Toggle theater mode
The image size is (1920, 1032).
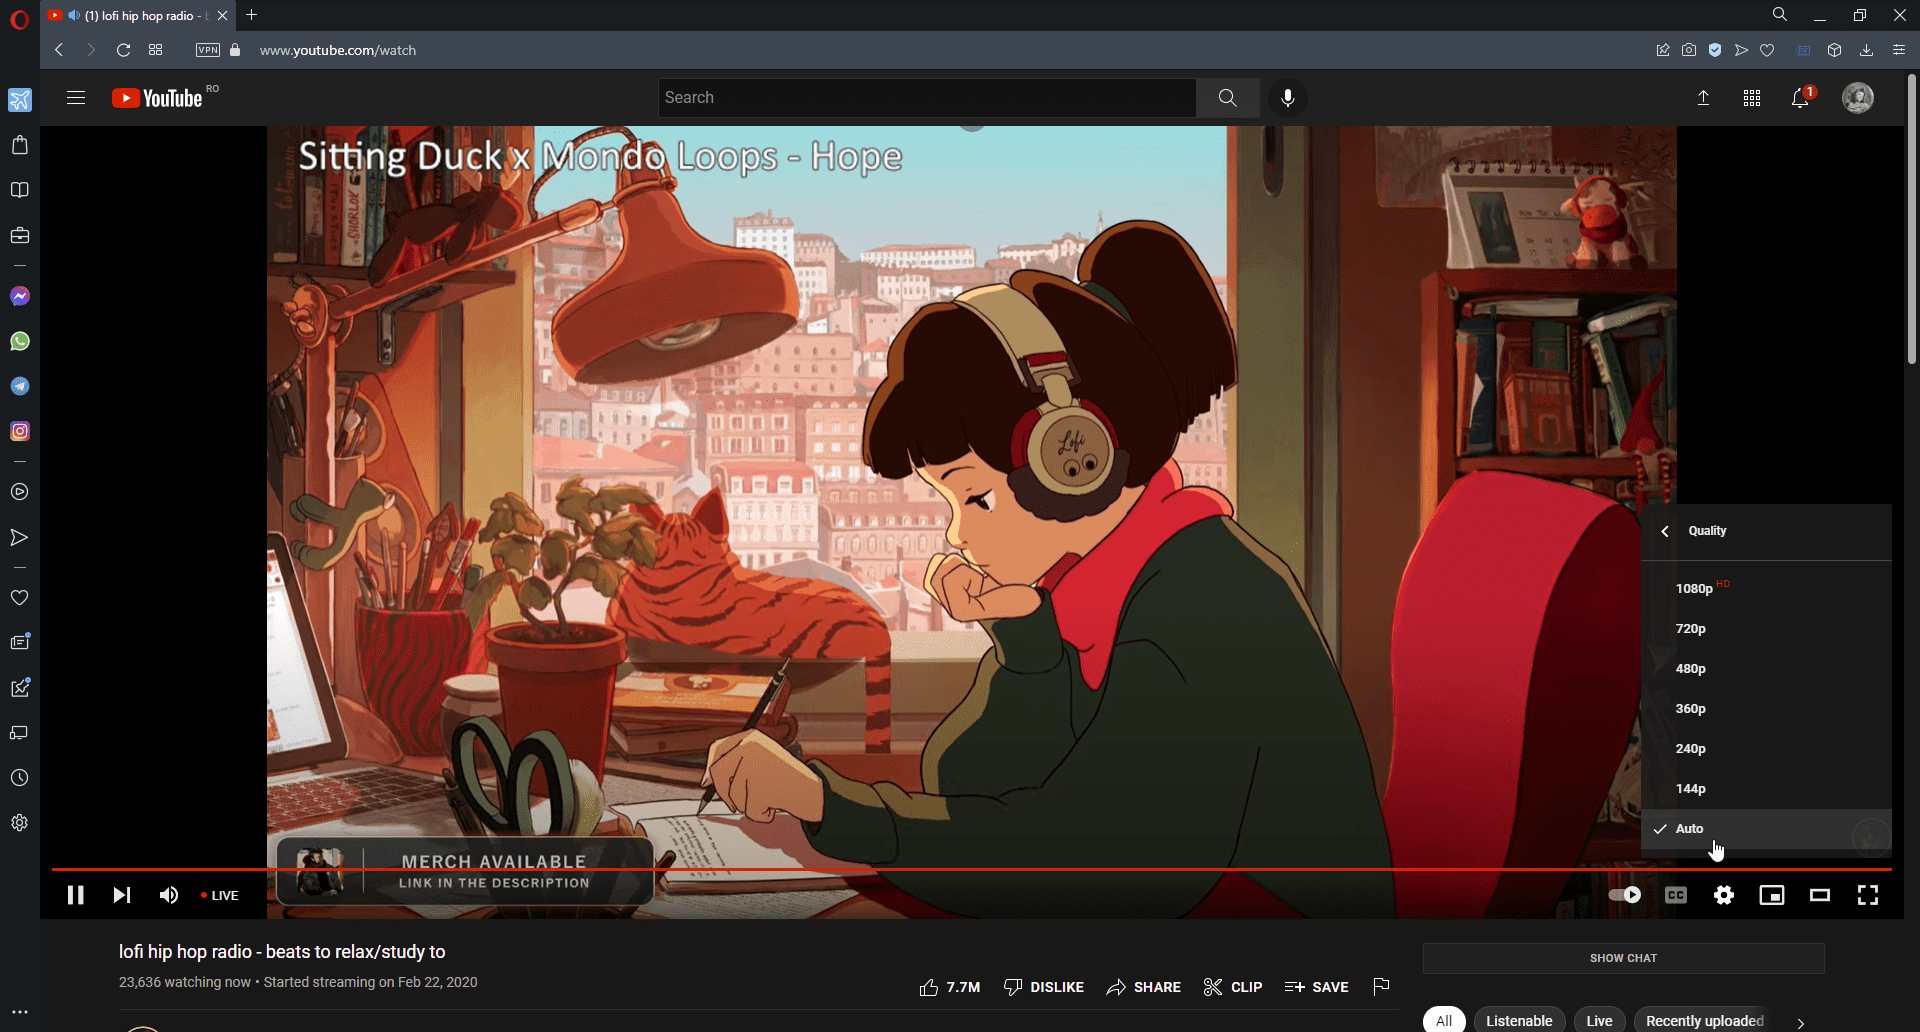1820,895
